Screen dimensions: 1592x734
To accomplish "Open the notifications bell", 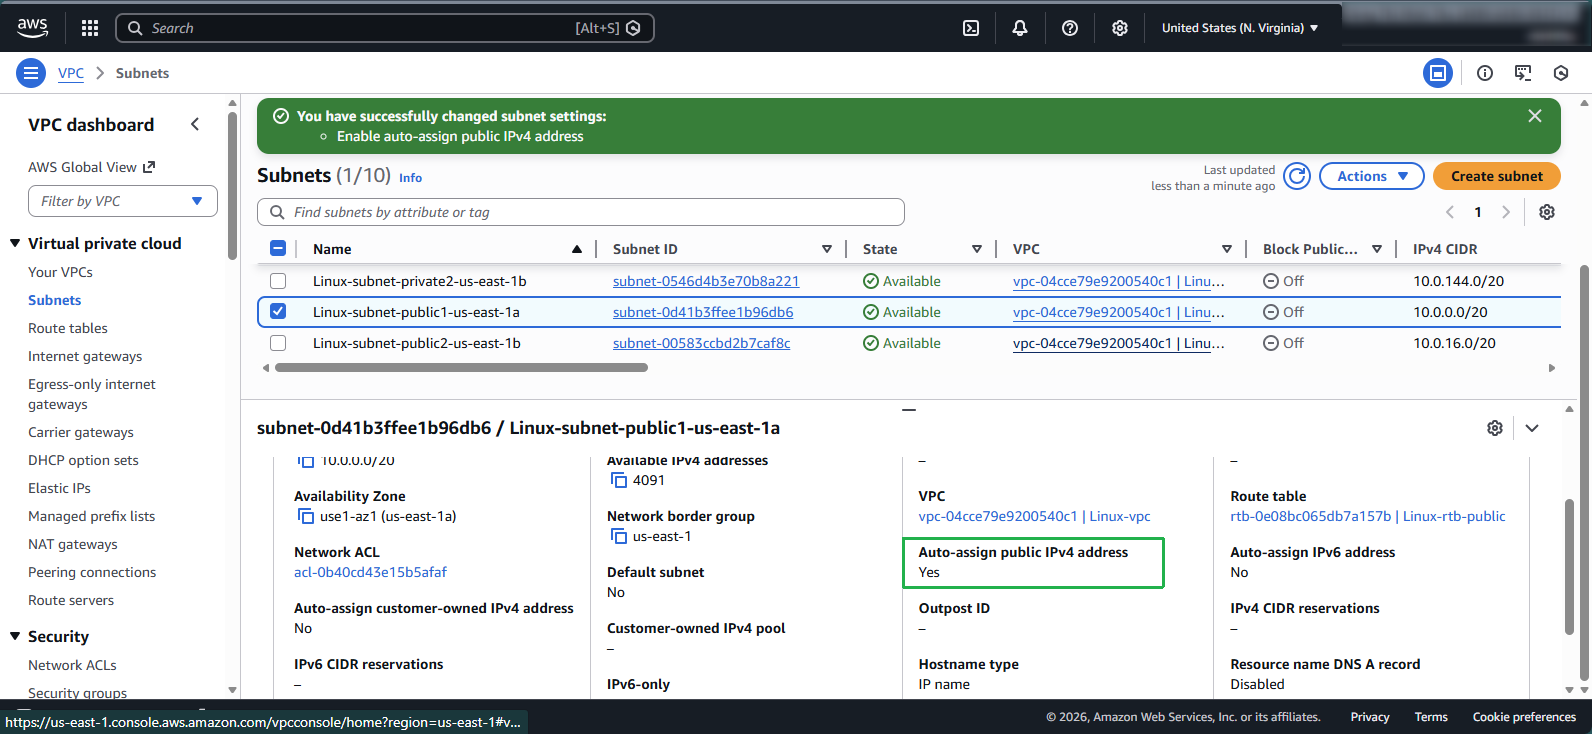I will (1020, 28).
